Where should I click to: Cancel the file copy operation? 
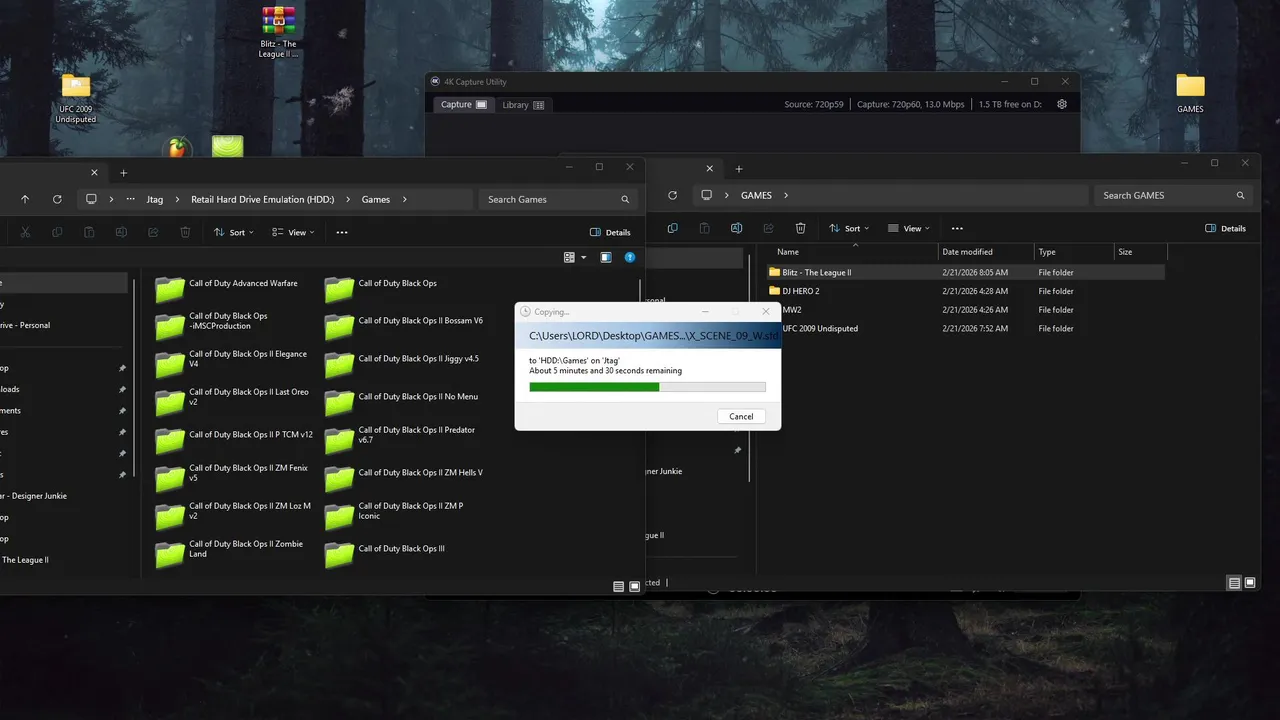click(x=741, y=416)
